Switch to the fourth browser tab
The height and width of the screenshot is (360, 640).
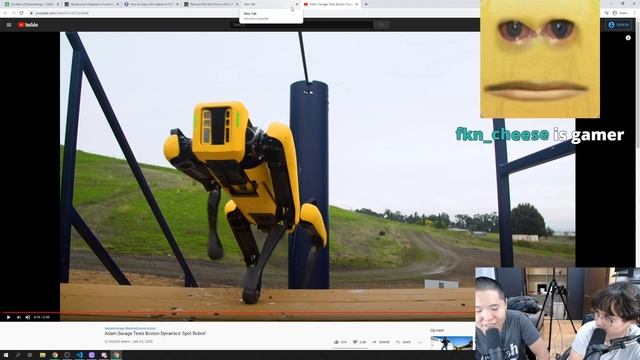pyautogui.click(x=210, y=4)
